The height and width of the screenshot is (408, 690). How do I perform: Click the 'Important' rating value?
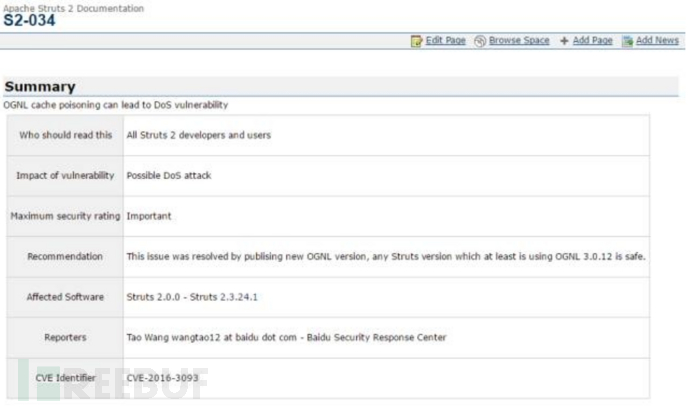[149, 216]
